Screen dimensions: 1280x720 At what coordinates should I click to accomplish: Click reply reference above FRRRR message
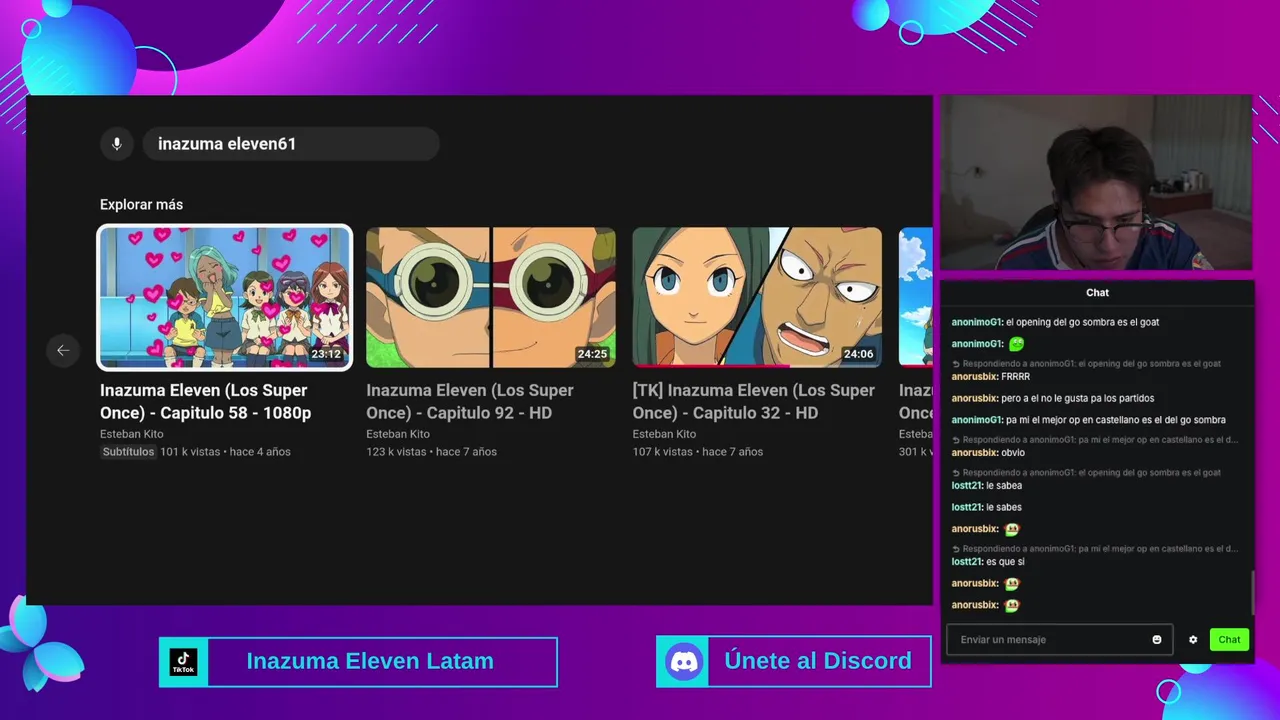[x=1086, y=364]
